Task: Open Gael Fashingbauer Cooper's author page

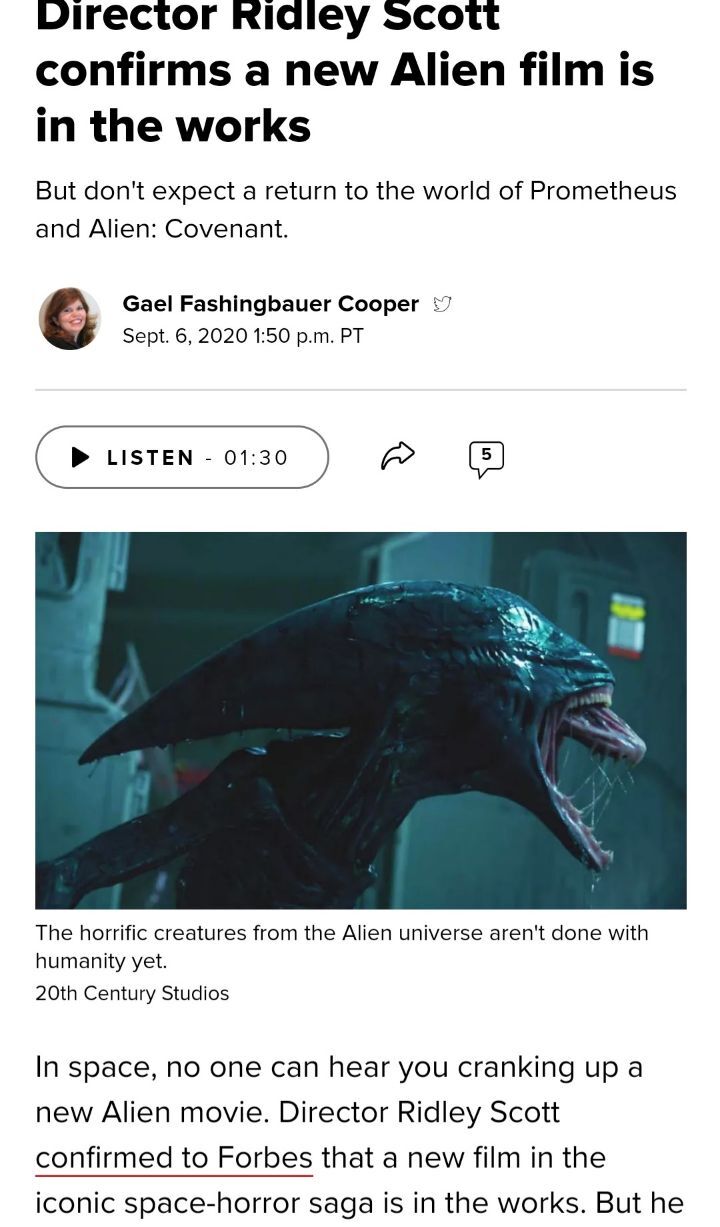Action: (x=270, y=303)
